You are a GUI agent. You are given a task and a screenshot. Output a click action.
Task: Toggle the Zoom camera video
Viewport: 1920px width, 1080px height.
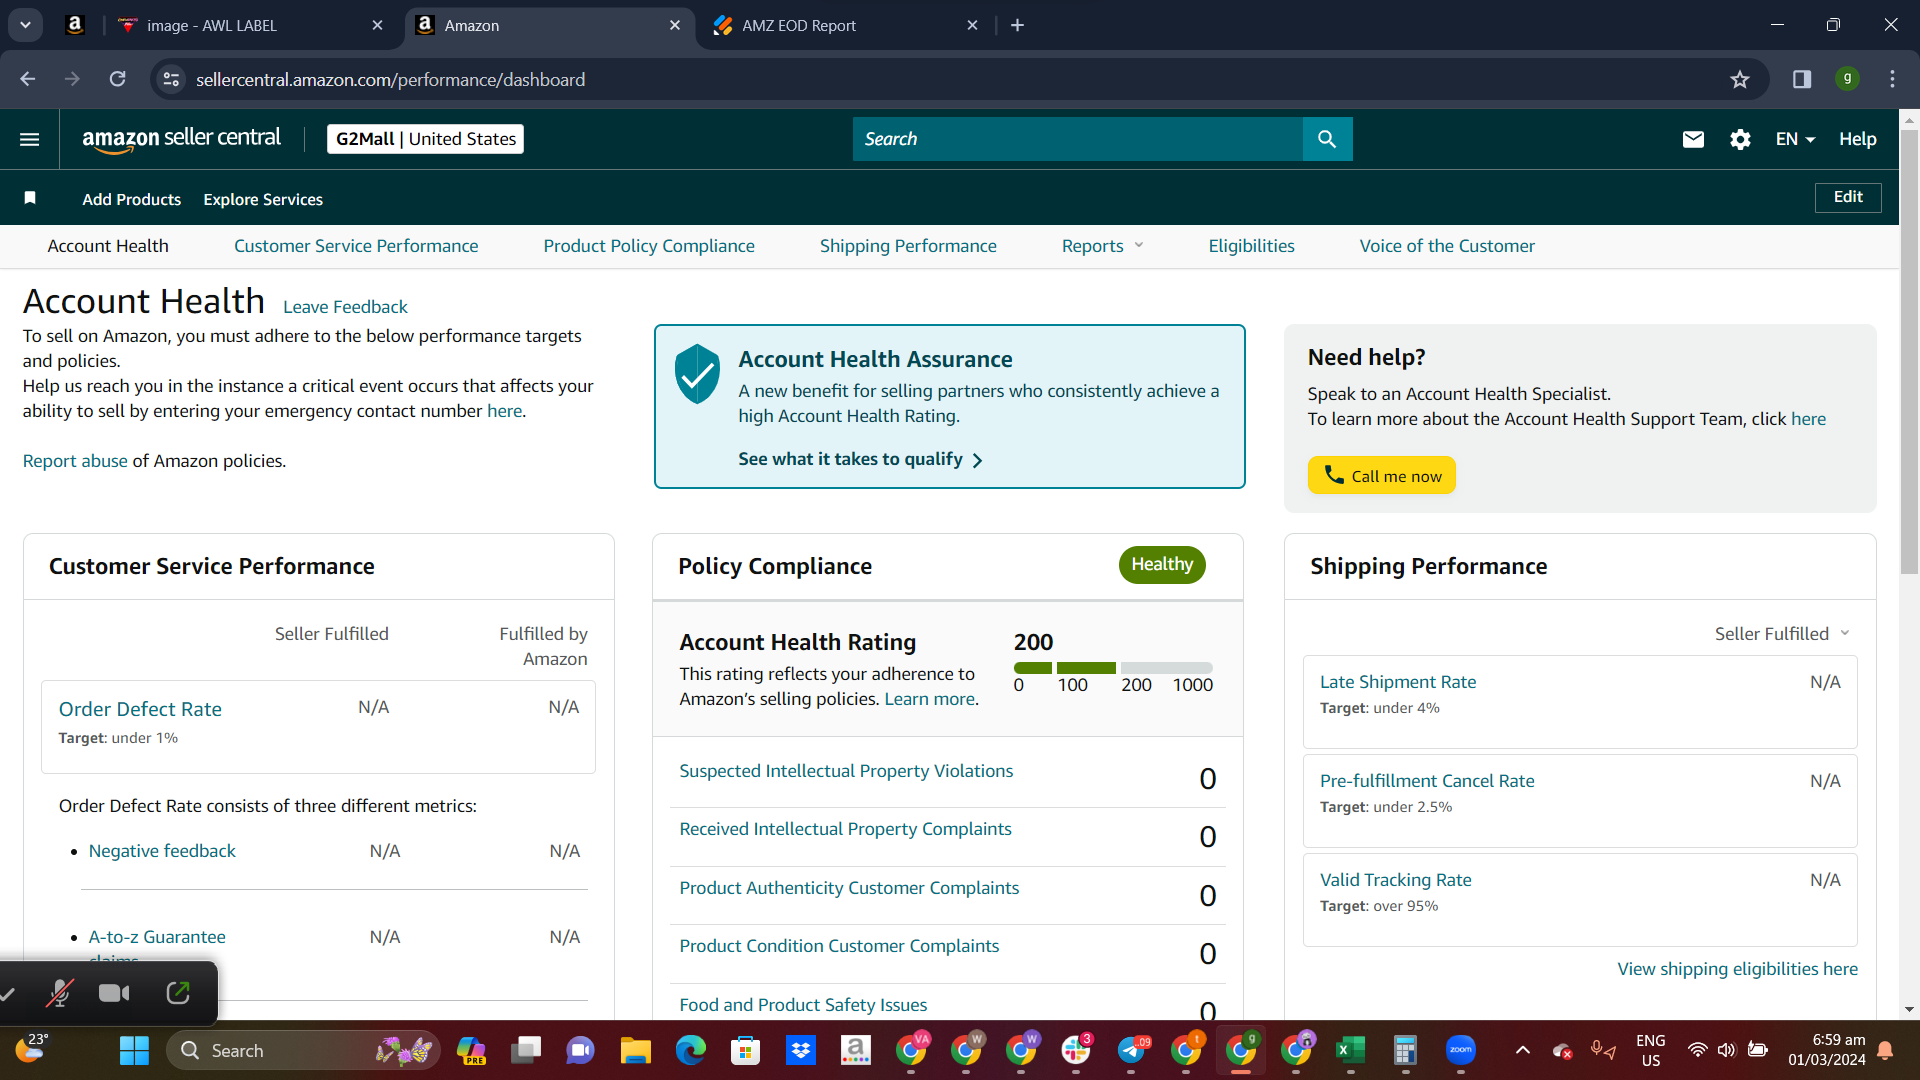point(114,993)
